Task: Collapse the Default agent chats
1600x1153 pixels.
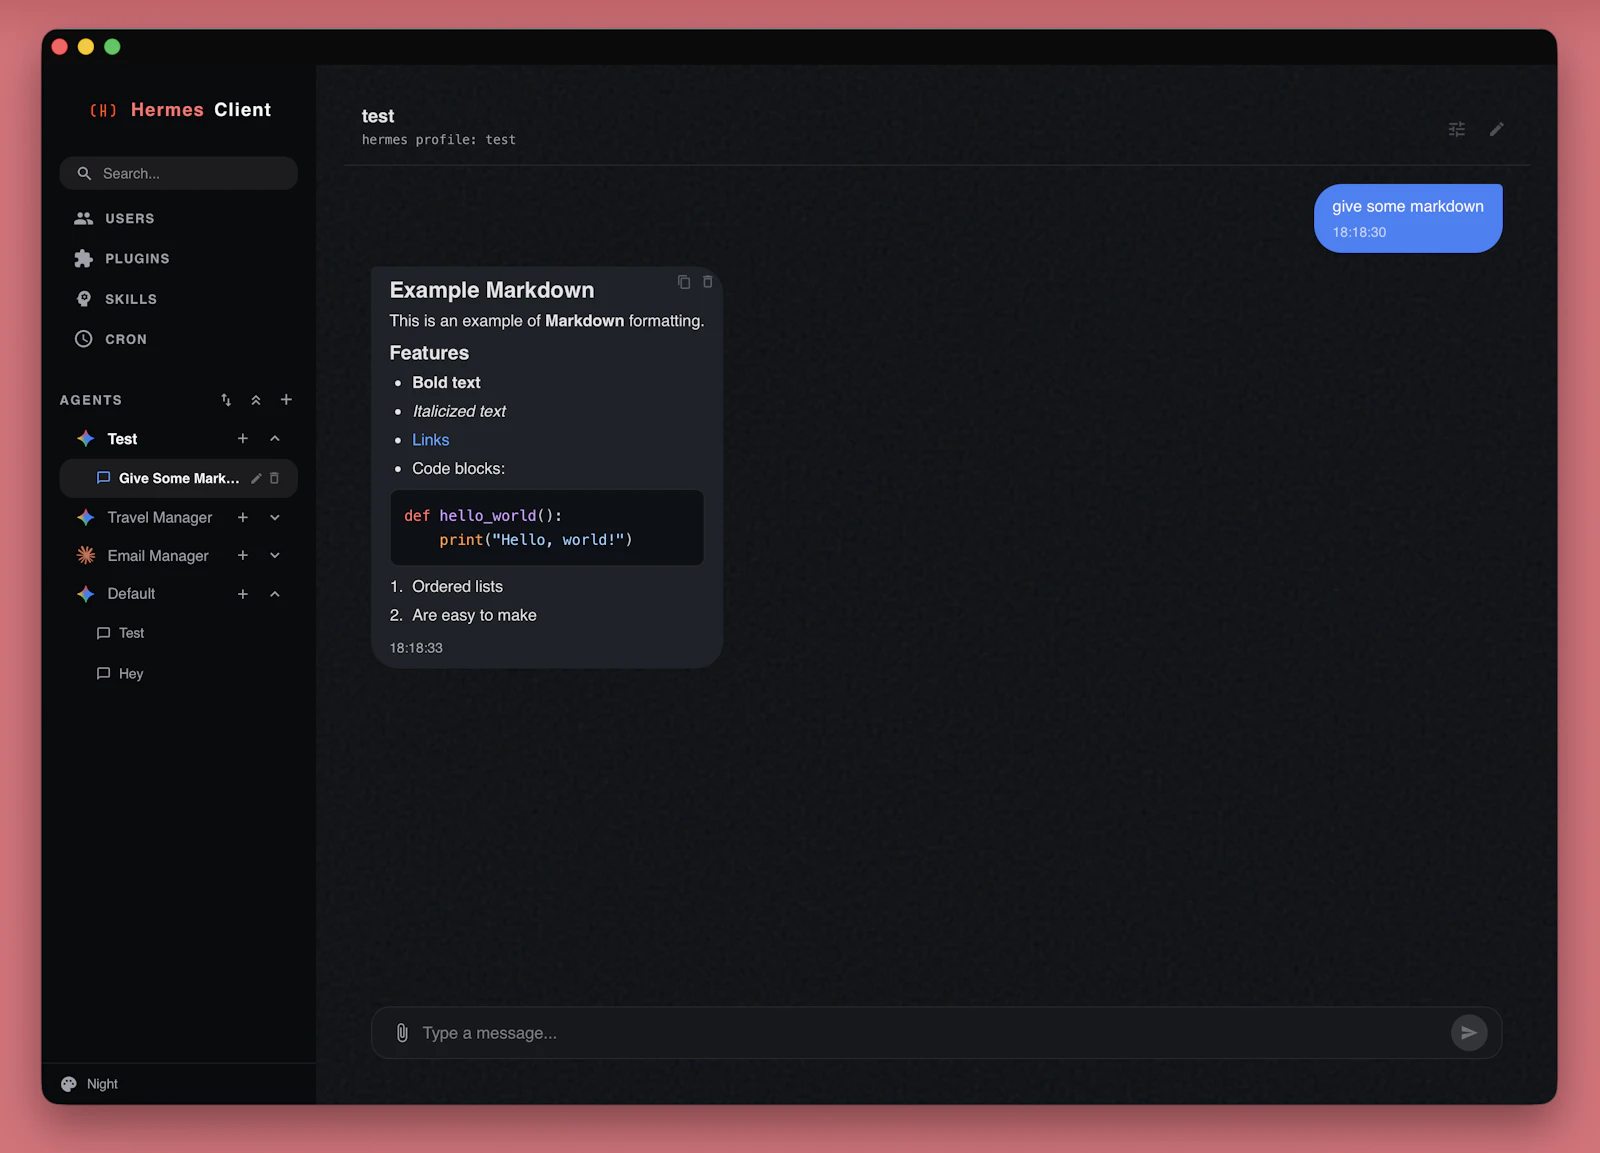Action: [x=275, y=594]
